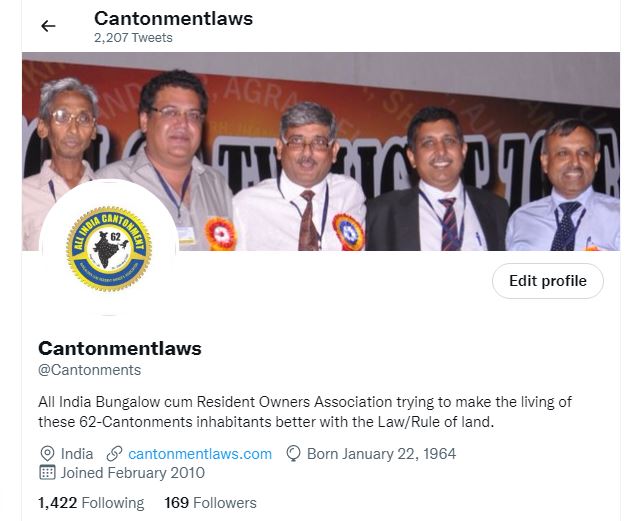Click the profile bio description text
This screenshot has height=521, width=628.
(x=305, y=412)
